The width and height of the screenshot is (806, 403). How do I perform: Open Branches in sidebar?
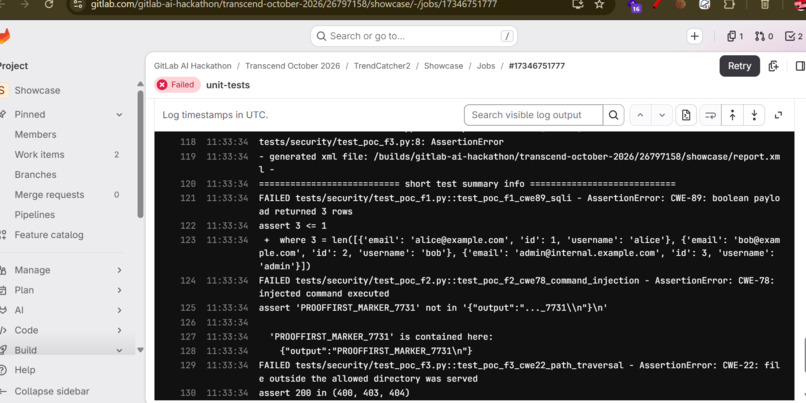35,175
